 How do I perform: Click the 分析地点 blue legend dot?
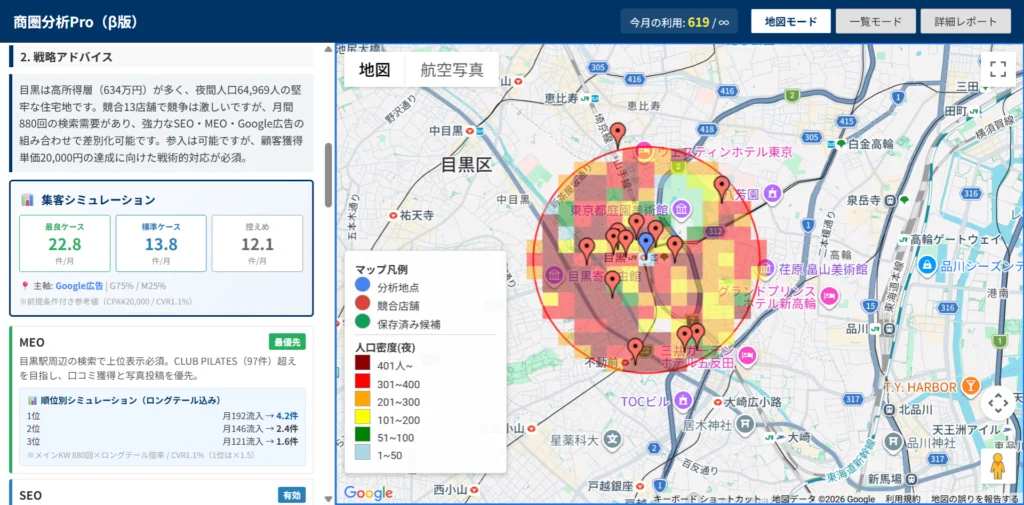(x=362, y=285)
